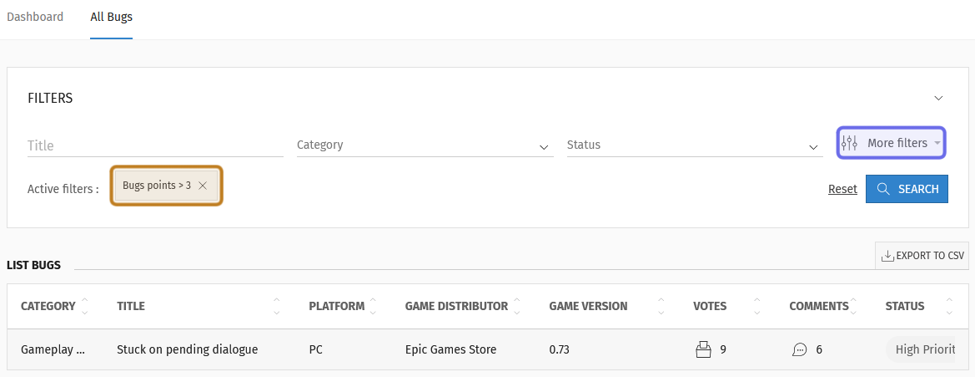975x377 pixels.
Task: Sort by Platform column arrows
Action: point(373,305)
